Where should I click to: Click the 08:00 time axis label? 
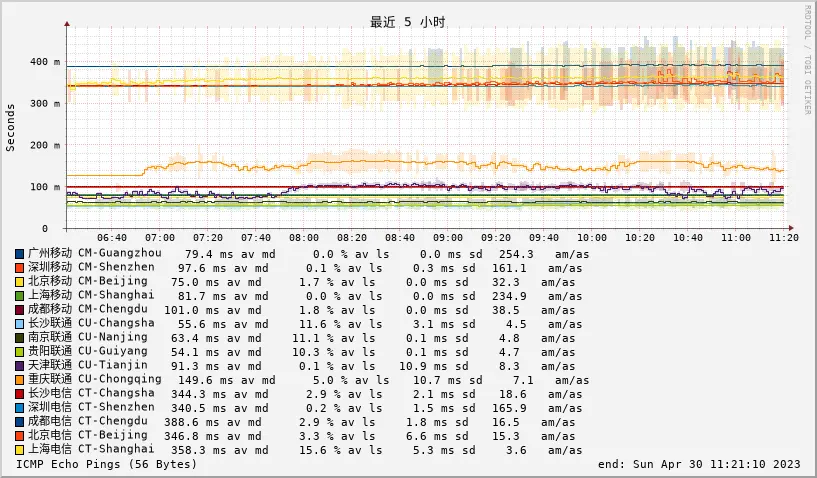click(304, 238)
